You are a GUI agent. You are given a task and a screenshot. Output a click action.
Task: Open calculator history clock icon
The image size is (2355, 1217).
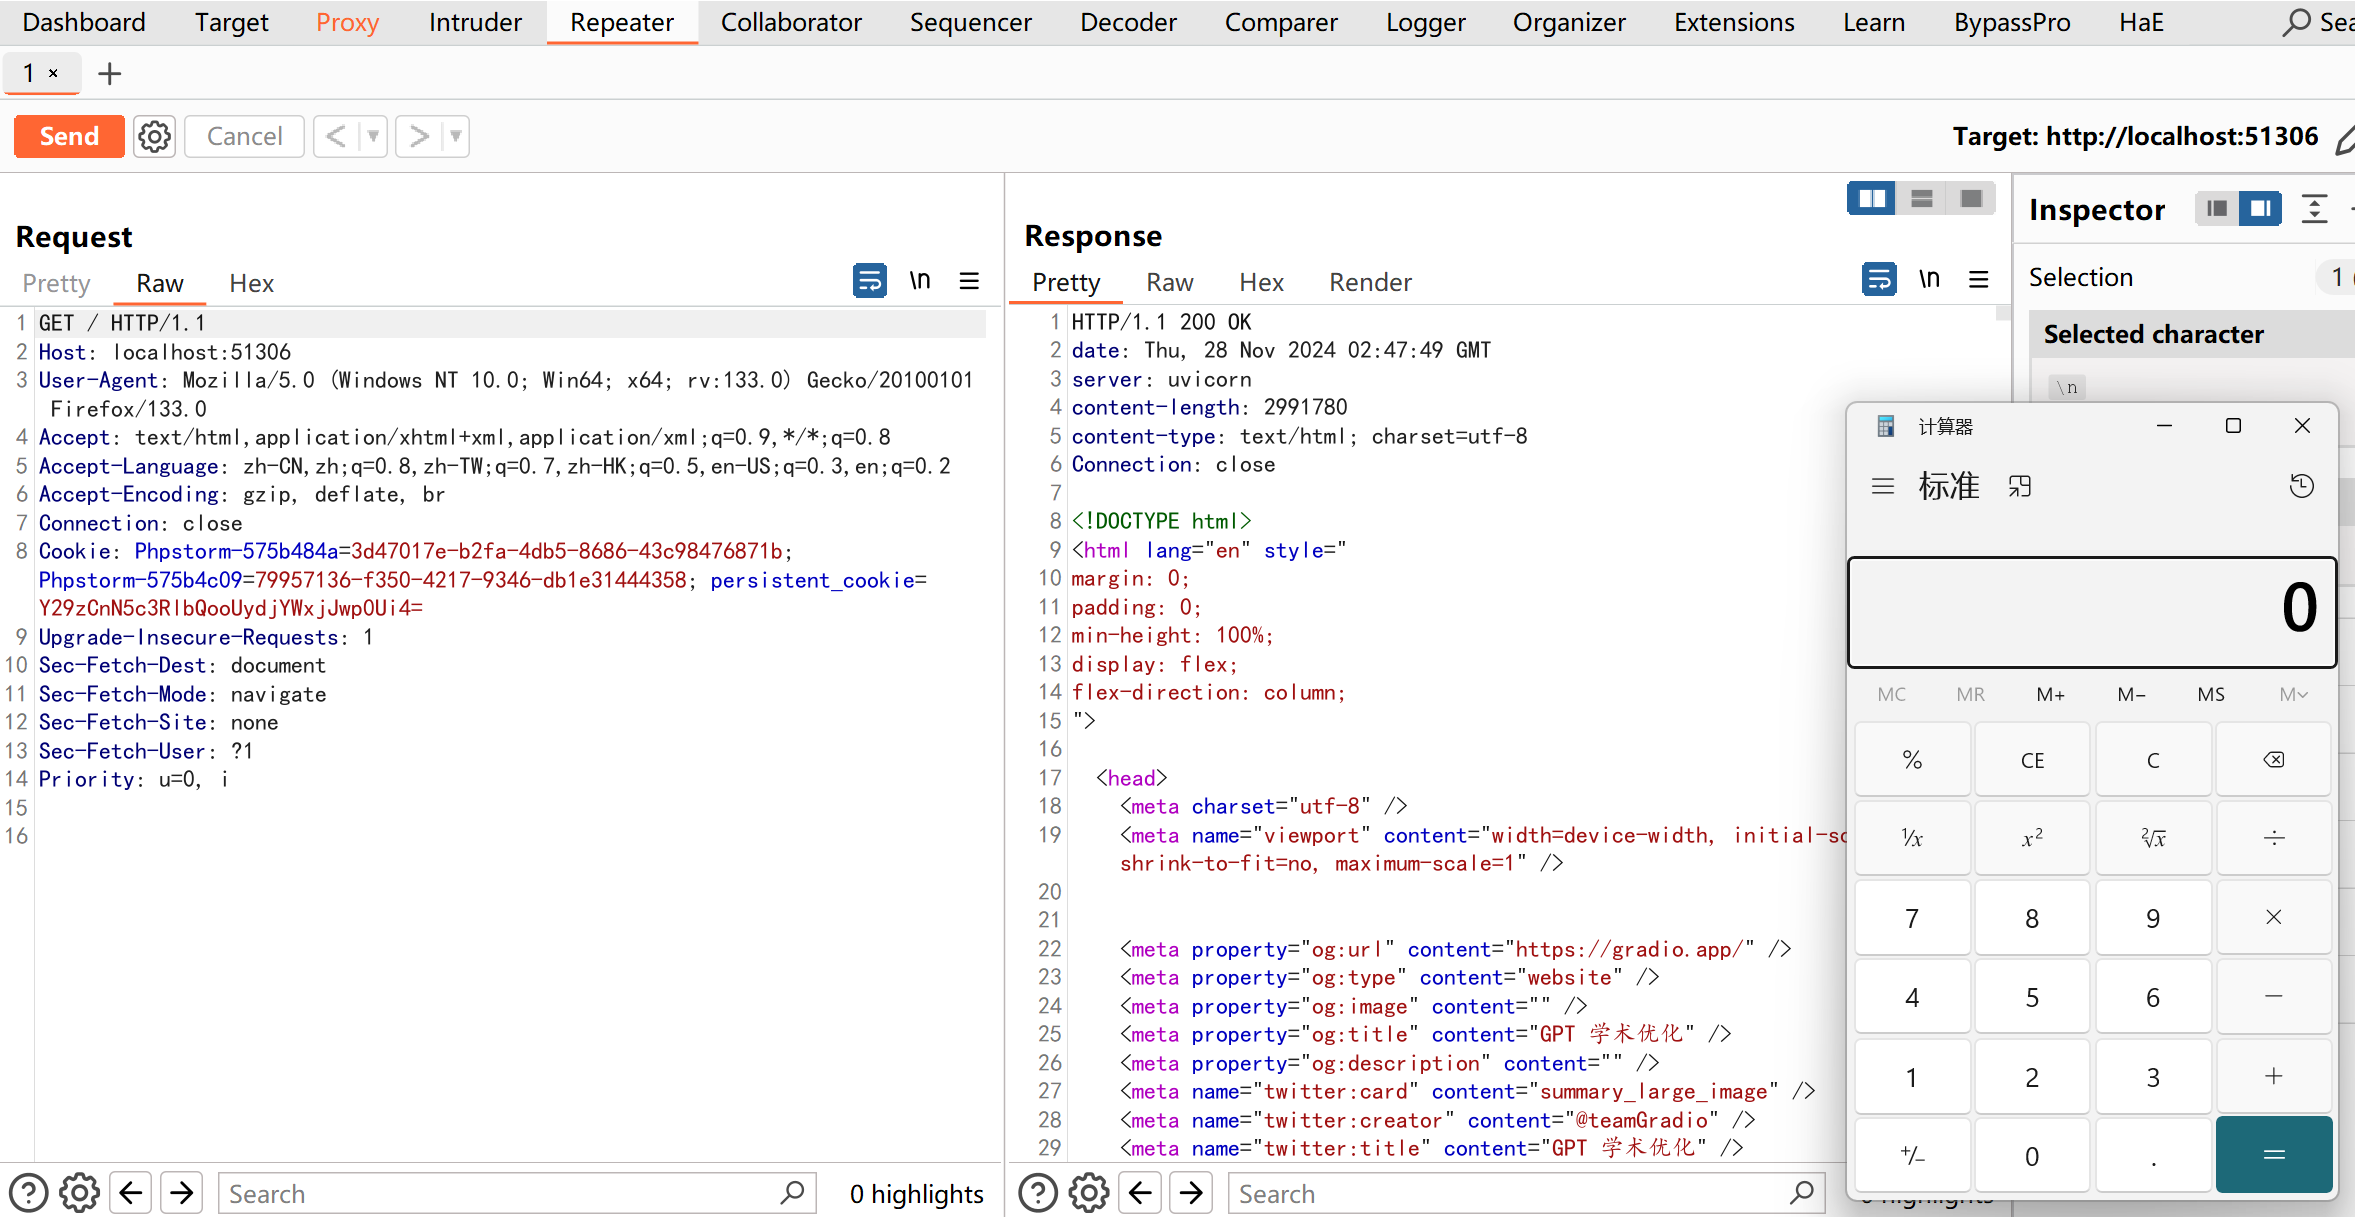click(2301, 487)
